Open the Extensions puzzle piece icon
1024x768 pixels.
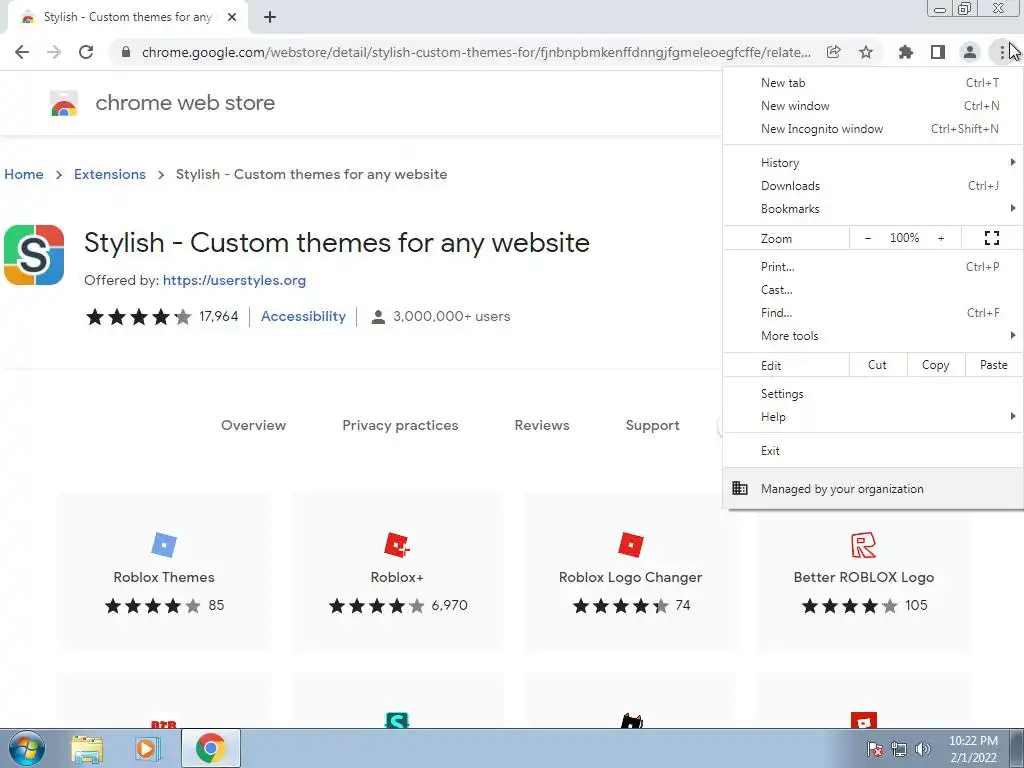(x=905, y=52)
